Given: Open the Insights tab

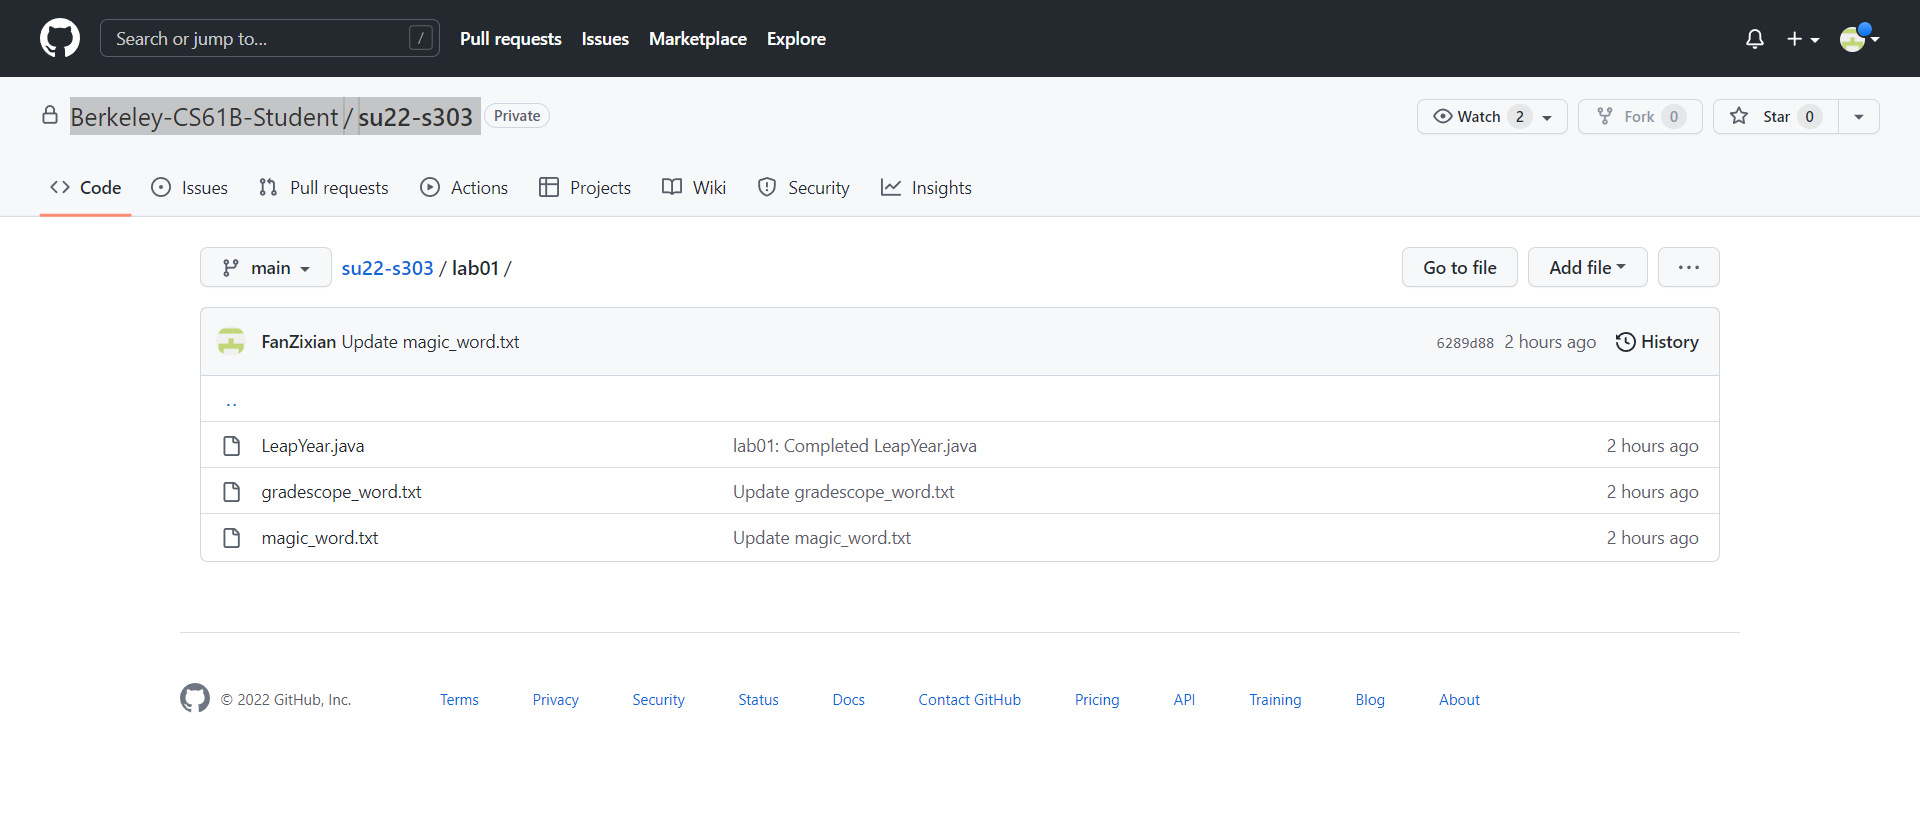Looking at the screenshot, I should click(x=926, y=188).
